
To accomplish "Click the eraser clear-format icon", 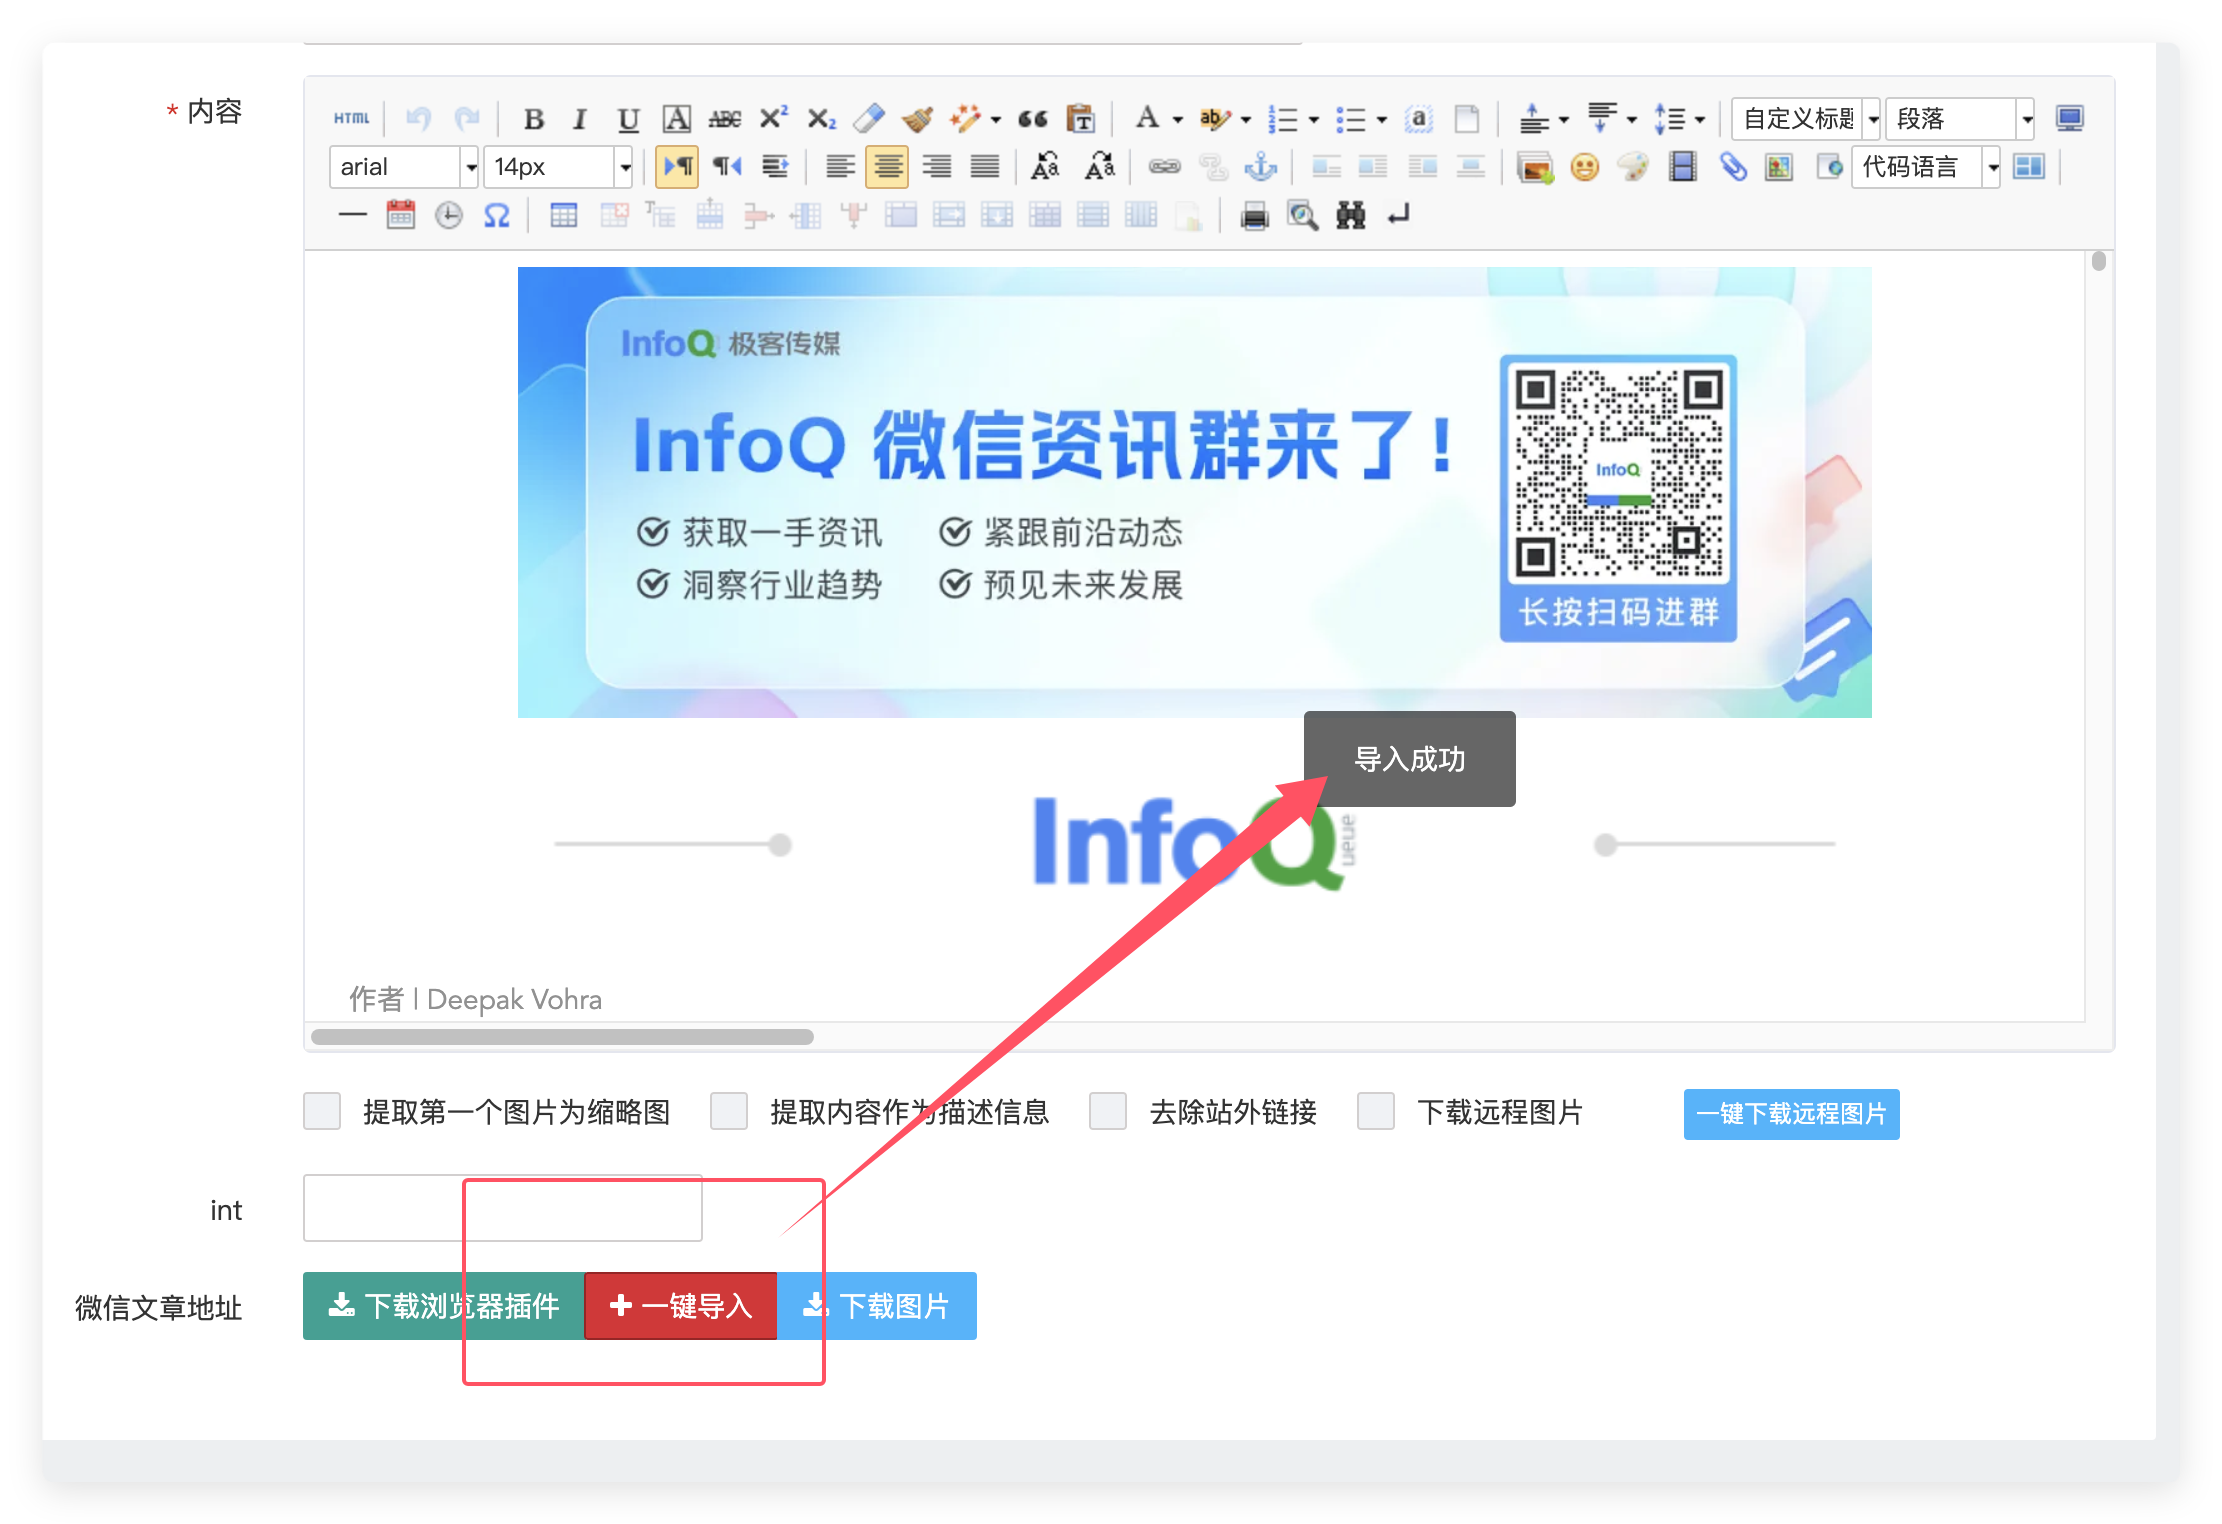I will click(869, 119).
